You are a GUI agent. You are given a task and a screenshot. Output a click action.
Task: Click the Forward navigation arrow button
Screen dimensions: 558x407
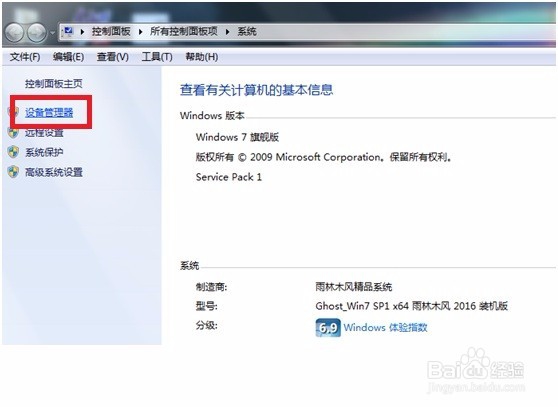pos(37,33)
